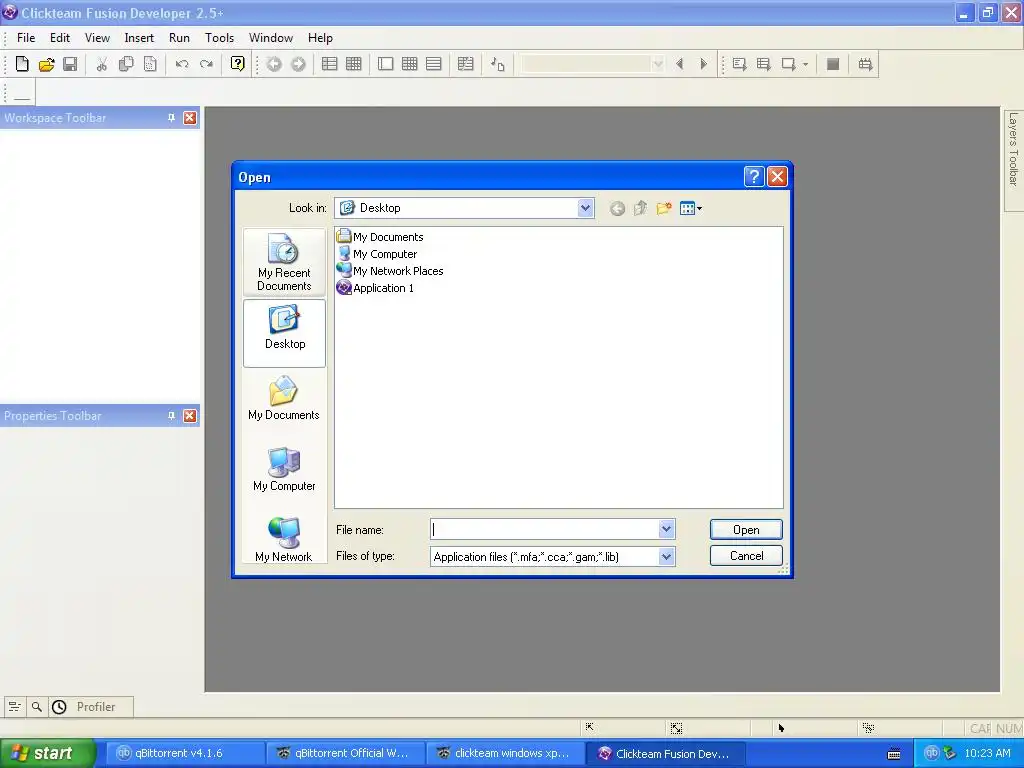Viewport: 1024px width, 768px height.
Task: Select the Application 1 file
Action: coord(376,287)
